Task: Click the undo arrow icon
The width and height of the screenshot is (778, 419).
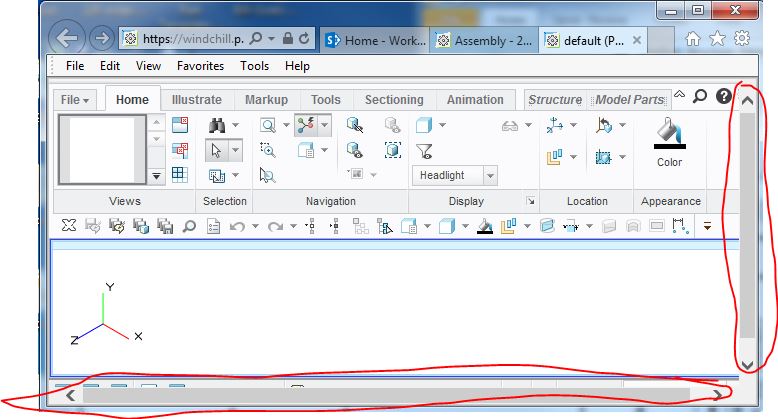Action: tap(237, 226)
